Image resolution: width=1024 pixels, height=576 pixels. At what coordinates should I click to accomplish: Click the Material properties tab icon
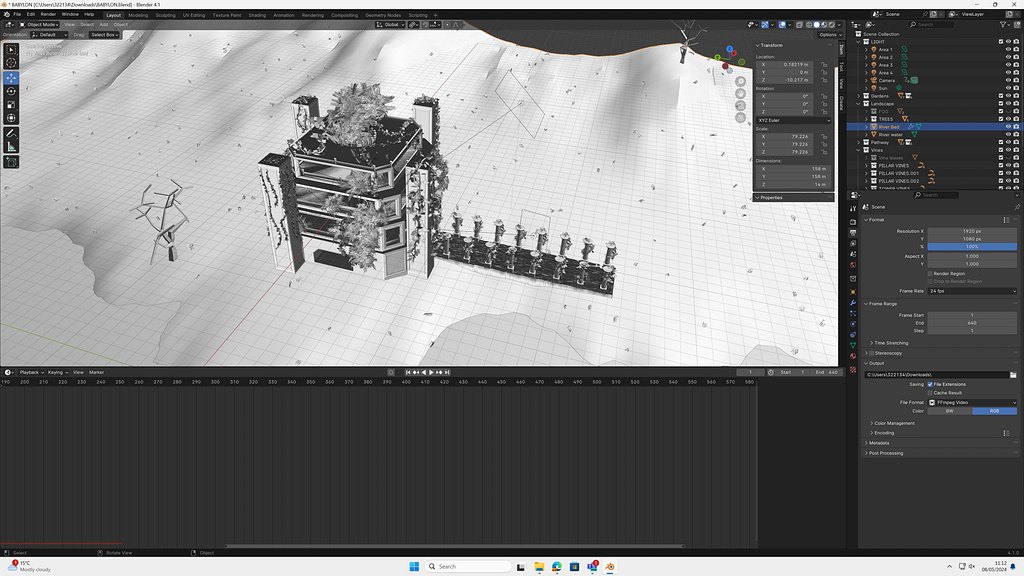coord(853,355)
